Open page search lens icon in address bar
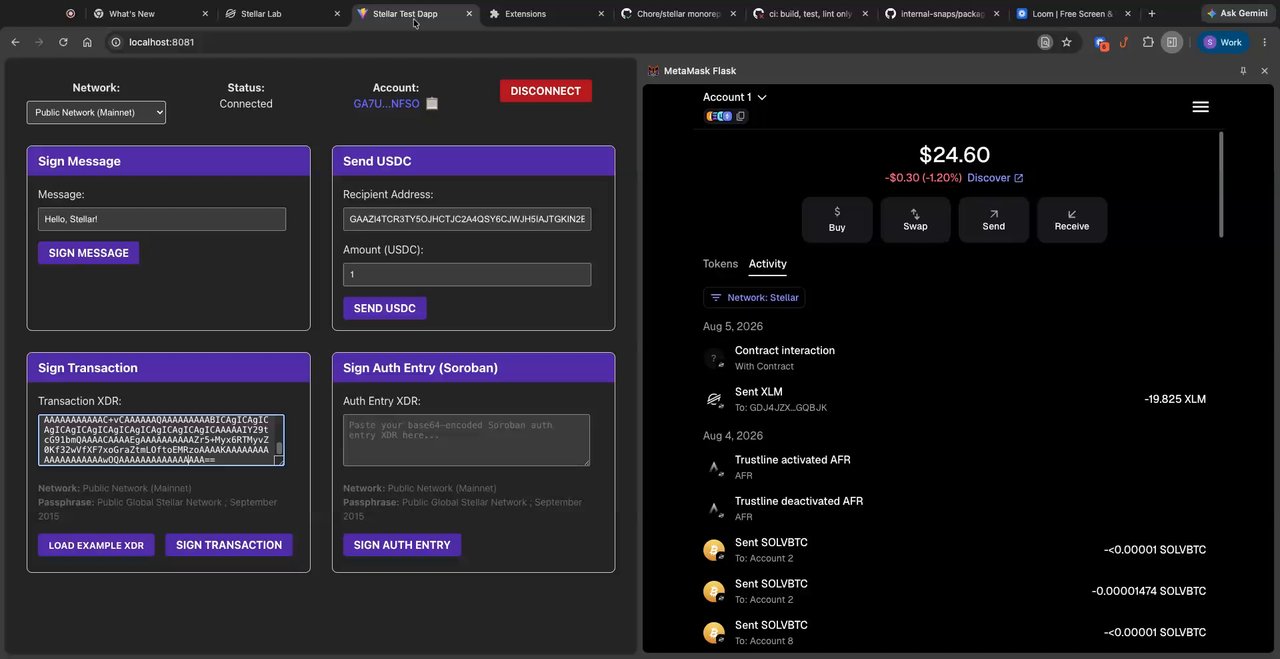This screenshot has height=659, width=1280. coord(1044,42)
